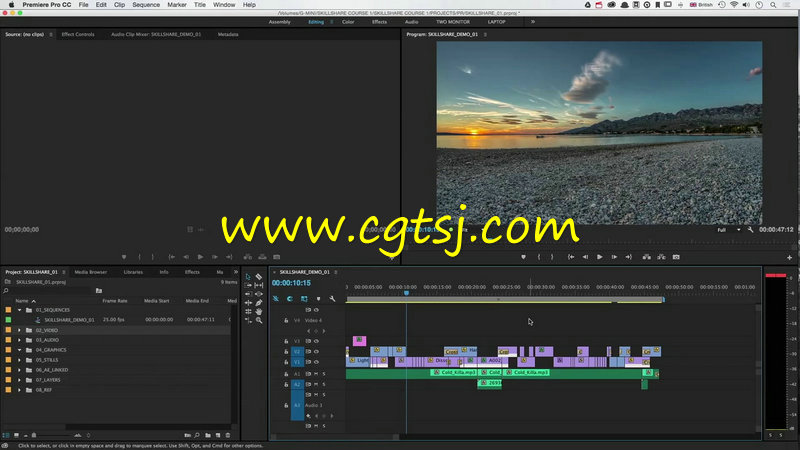800x450 pixels.
Task: Click New Bin folder icon in Project panel
Action: 208,435
